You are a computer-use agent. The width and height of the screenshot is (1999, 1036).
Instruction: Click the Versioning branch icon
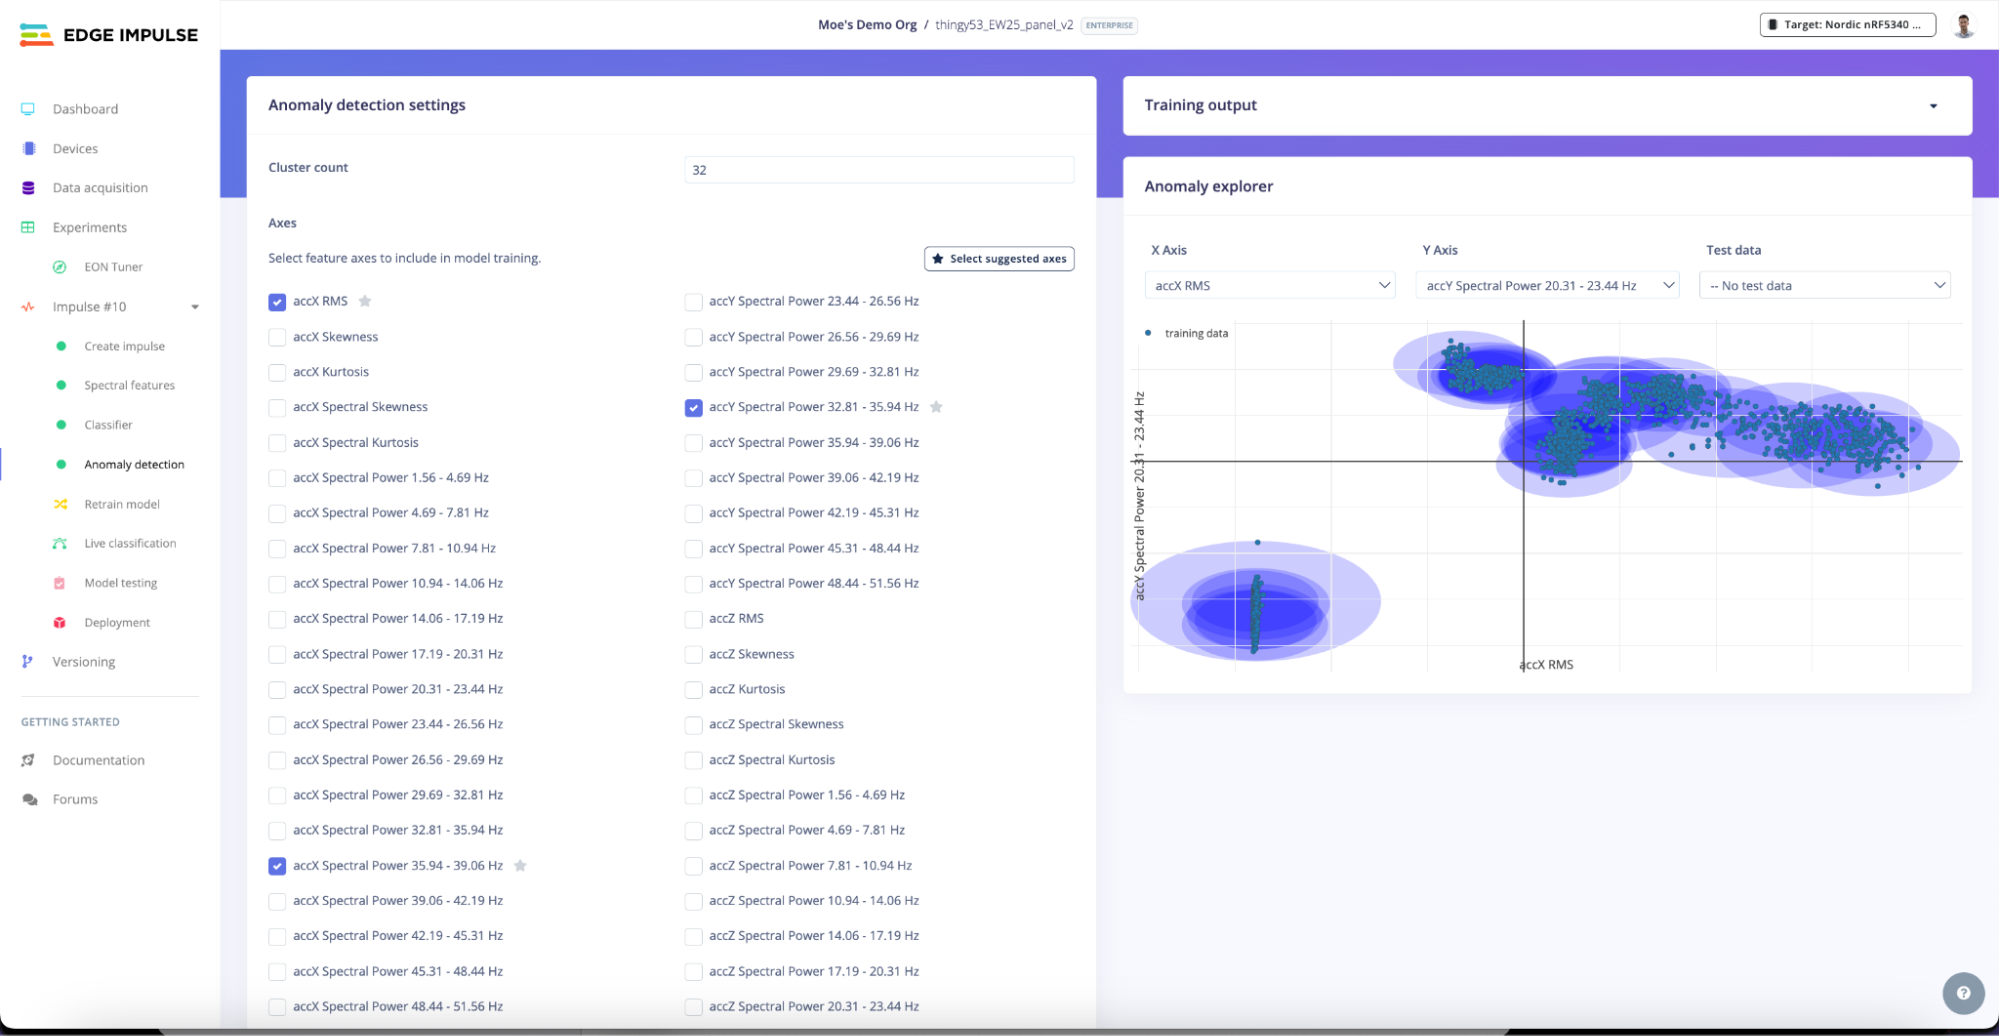(28, 662)
